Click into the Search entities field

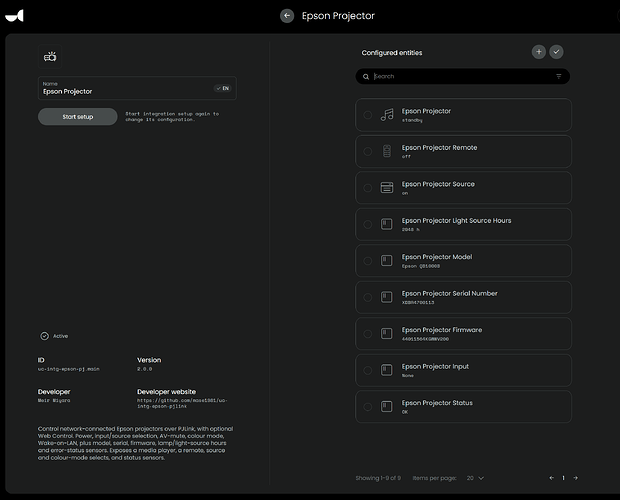tap(463, 76)
